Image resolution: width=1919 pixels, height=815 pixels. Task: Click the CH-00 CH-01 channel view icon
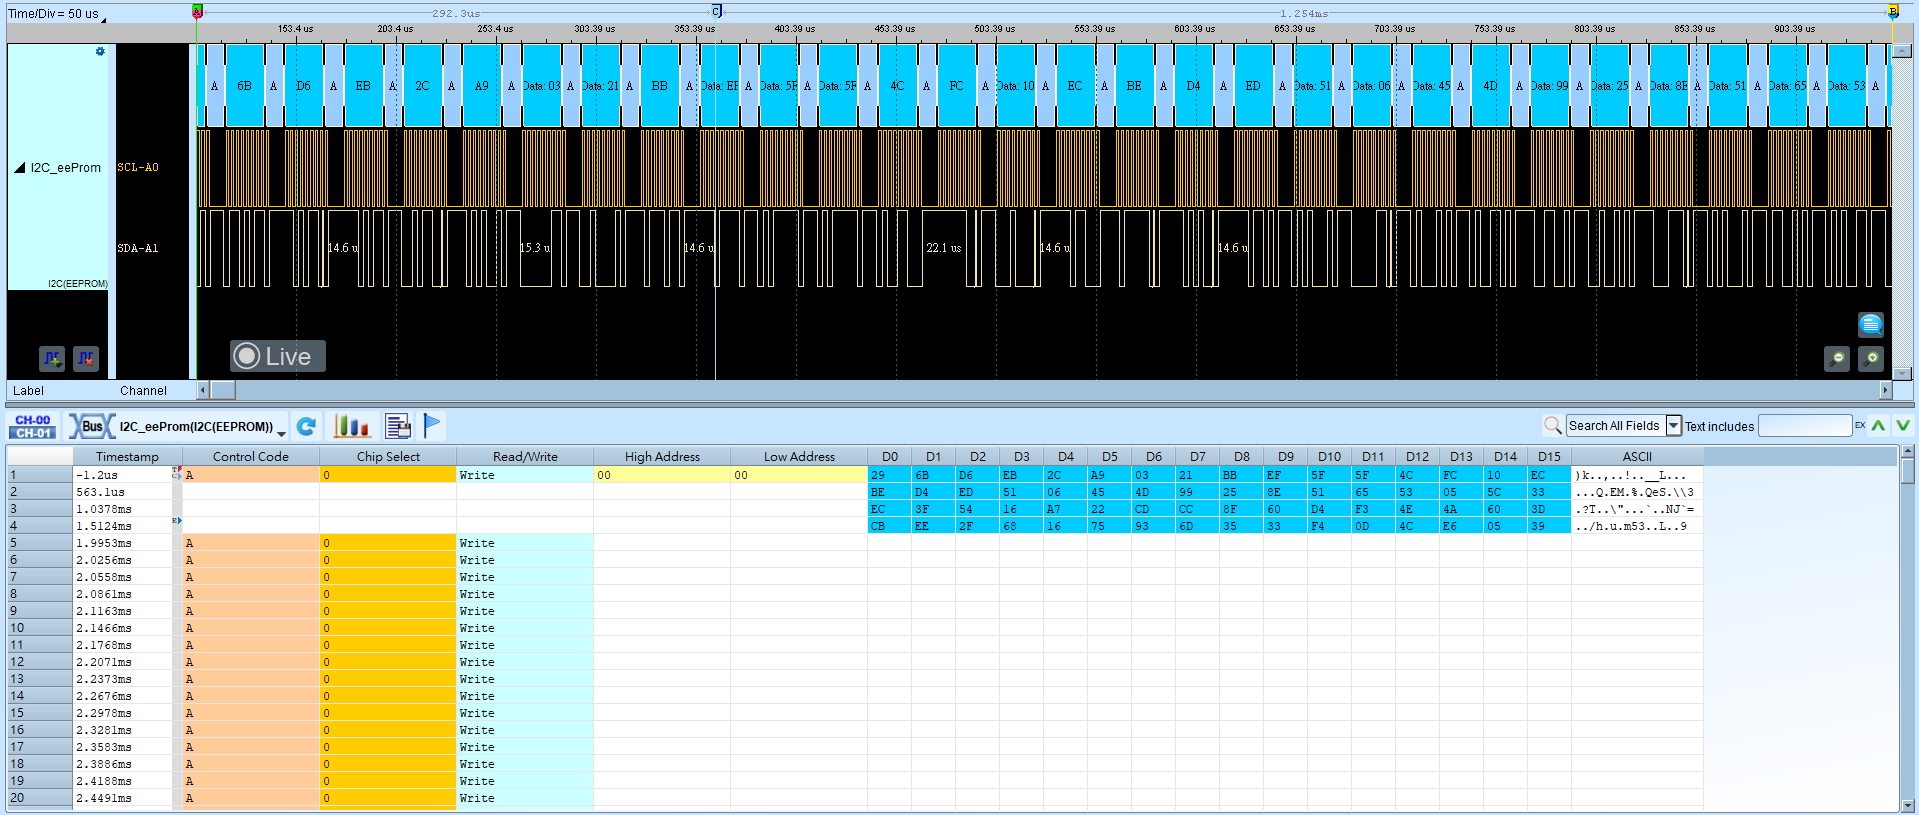point(33,427)
